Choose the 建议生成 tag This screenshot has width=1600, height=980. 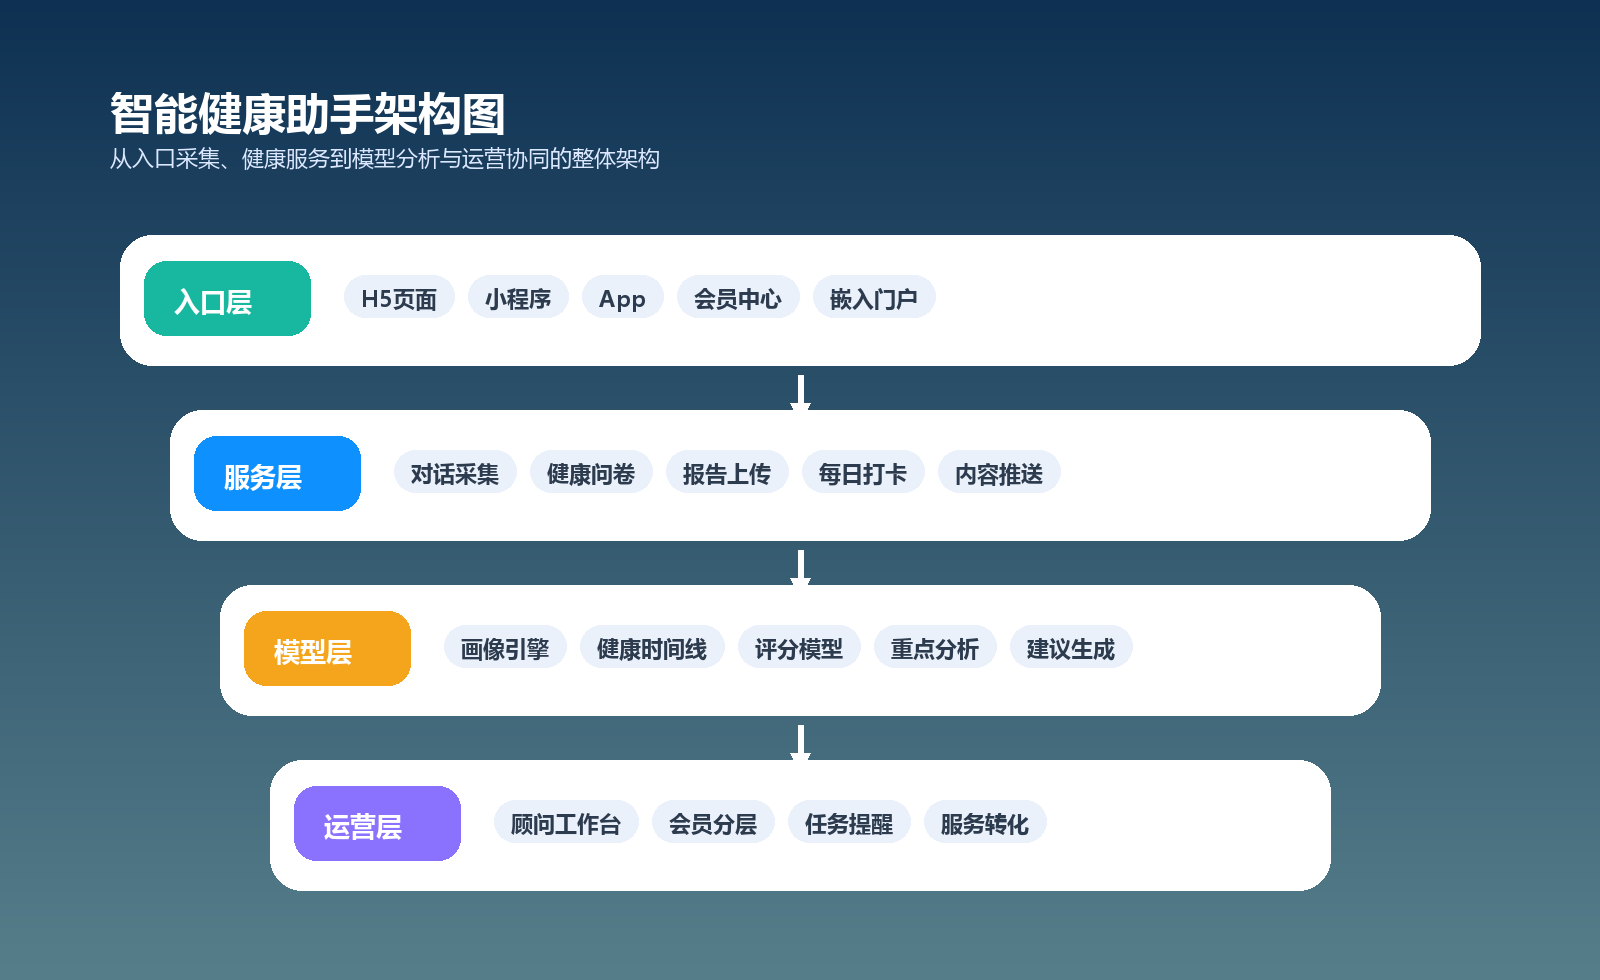tap(1071, 648)
